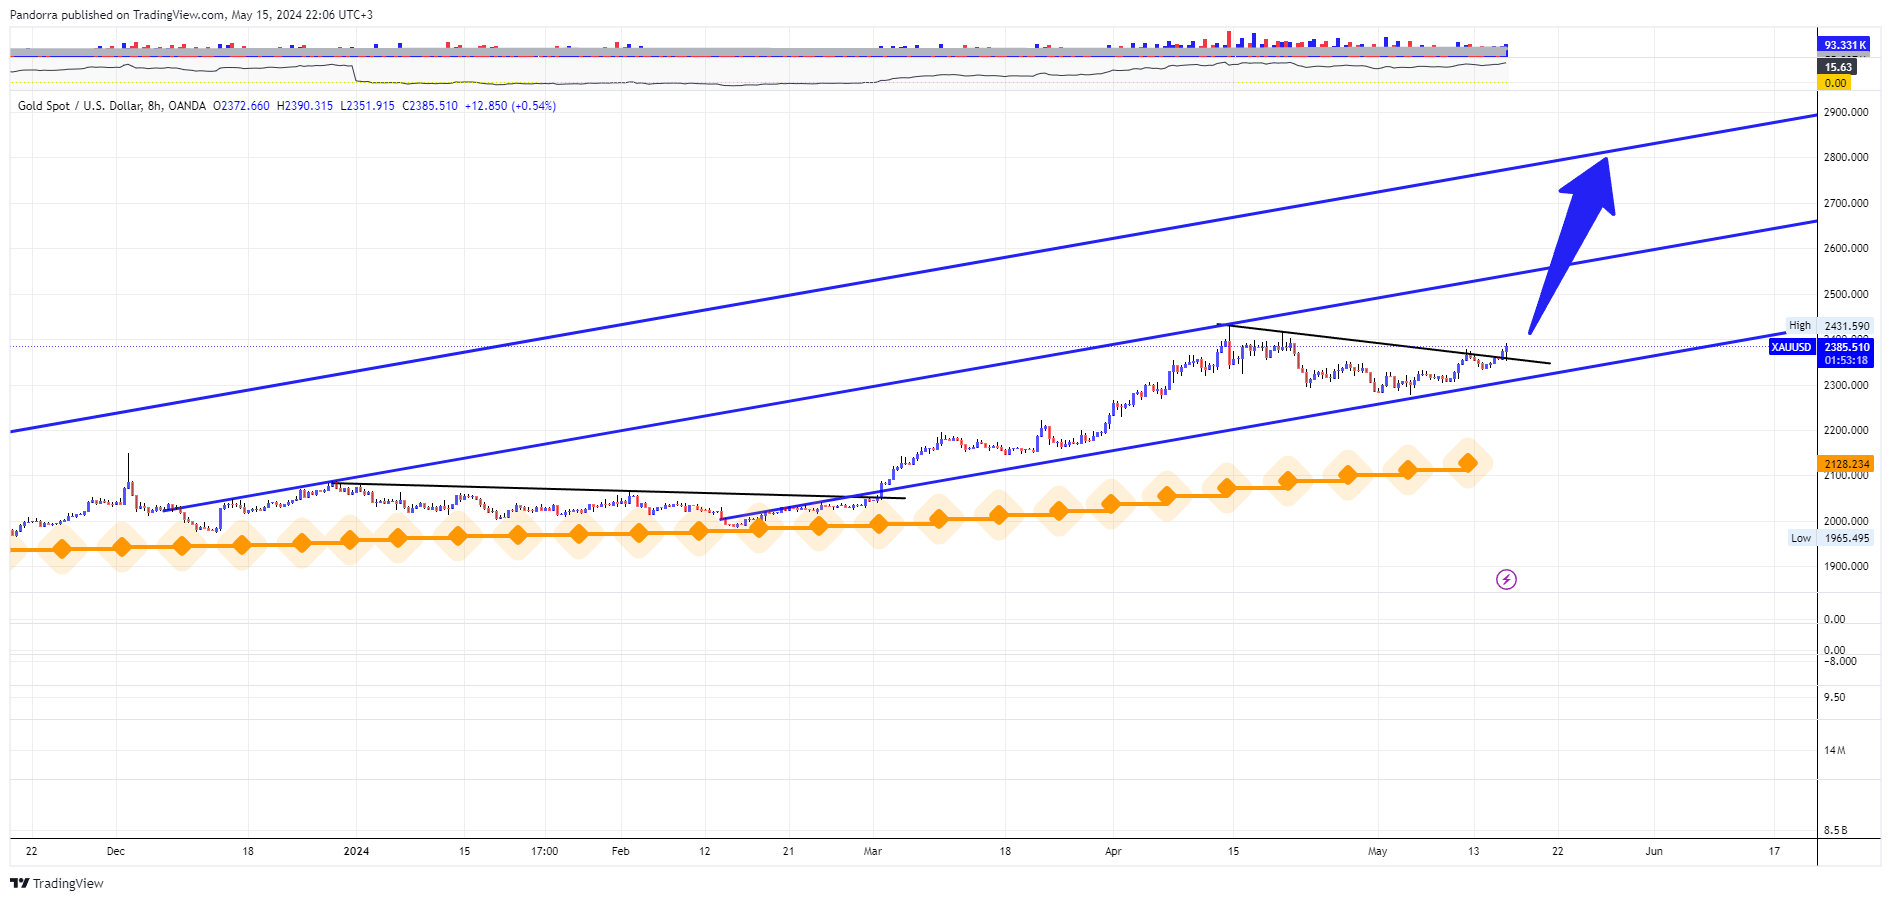Click the 1900.000 price axis label
The width and height of the screenshot is (1891, 901).
point(1846,566)
